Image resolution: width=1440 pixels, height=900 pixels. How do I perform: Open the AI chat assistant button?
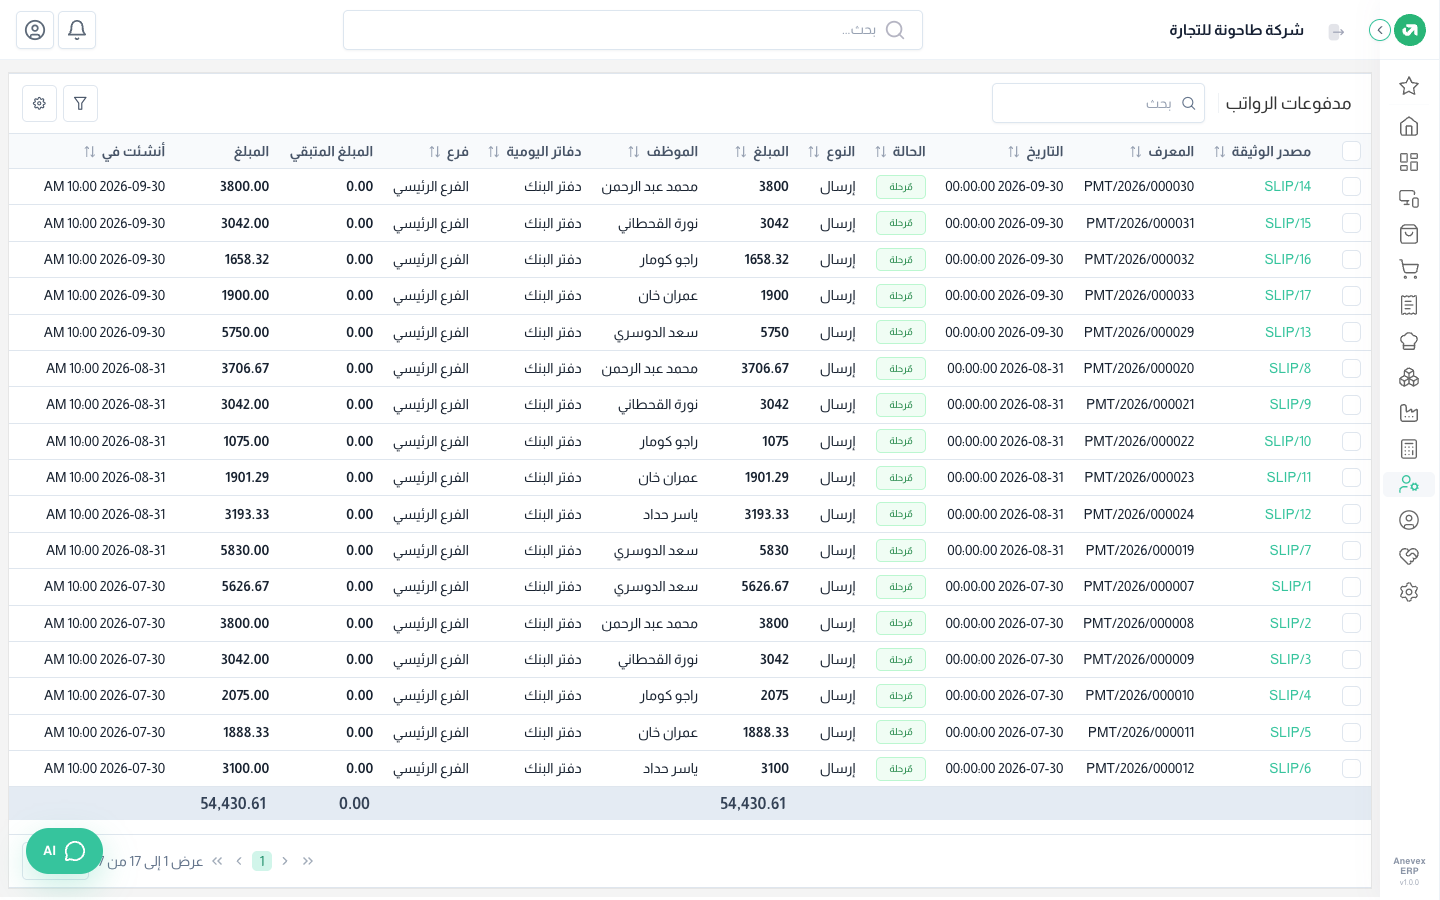click(x=64, y=851)
